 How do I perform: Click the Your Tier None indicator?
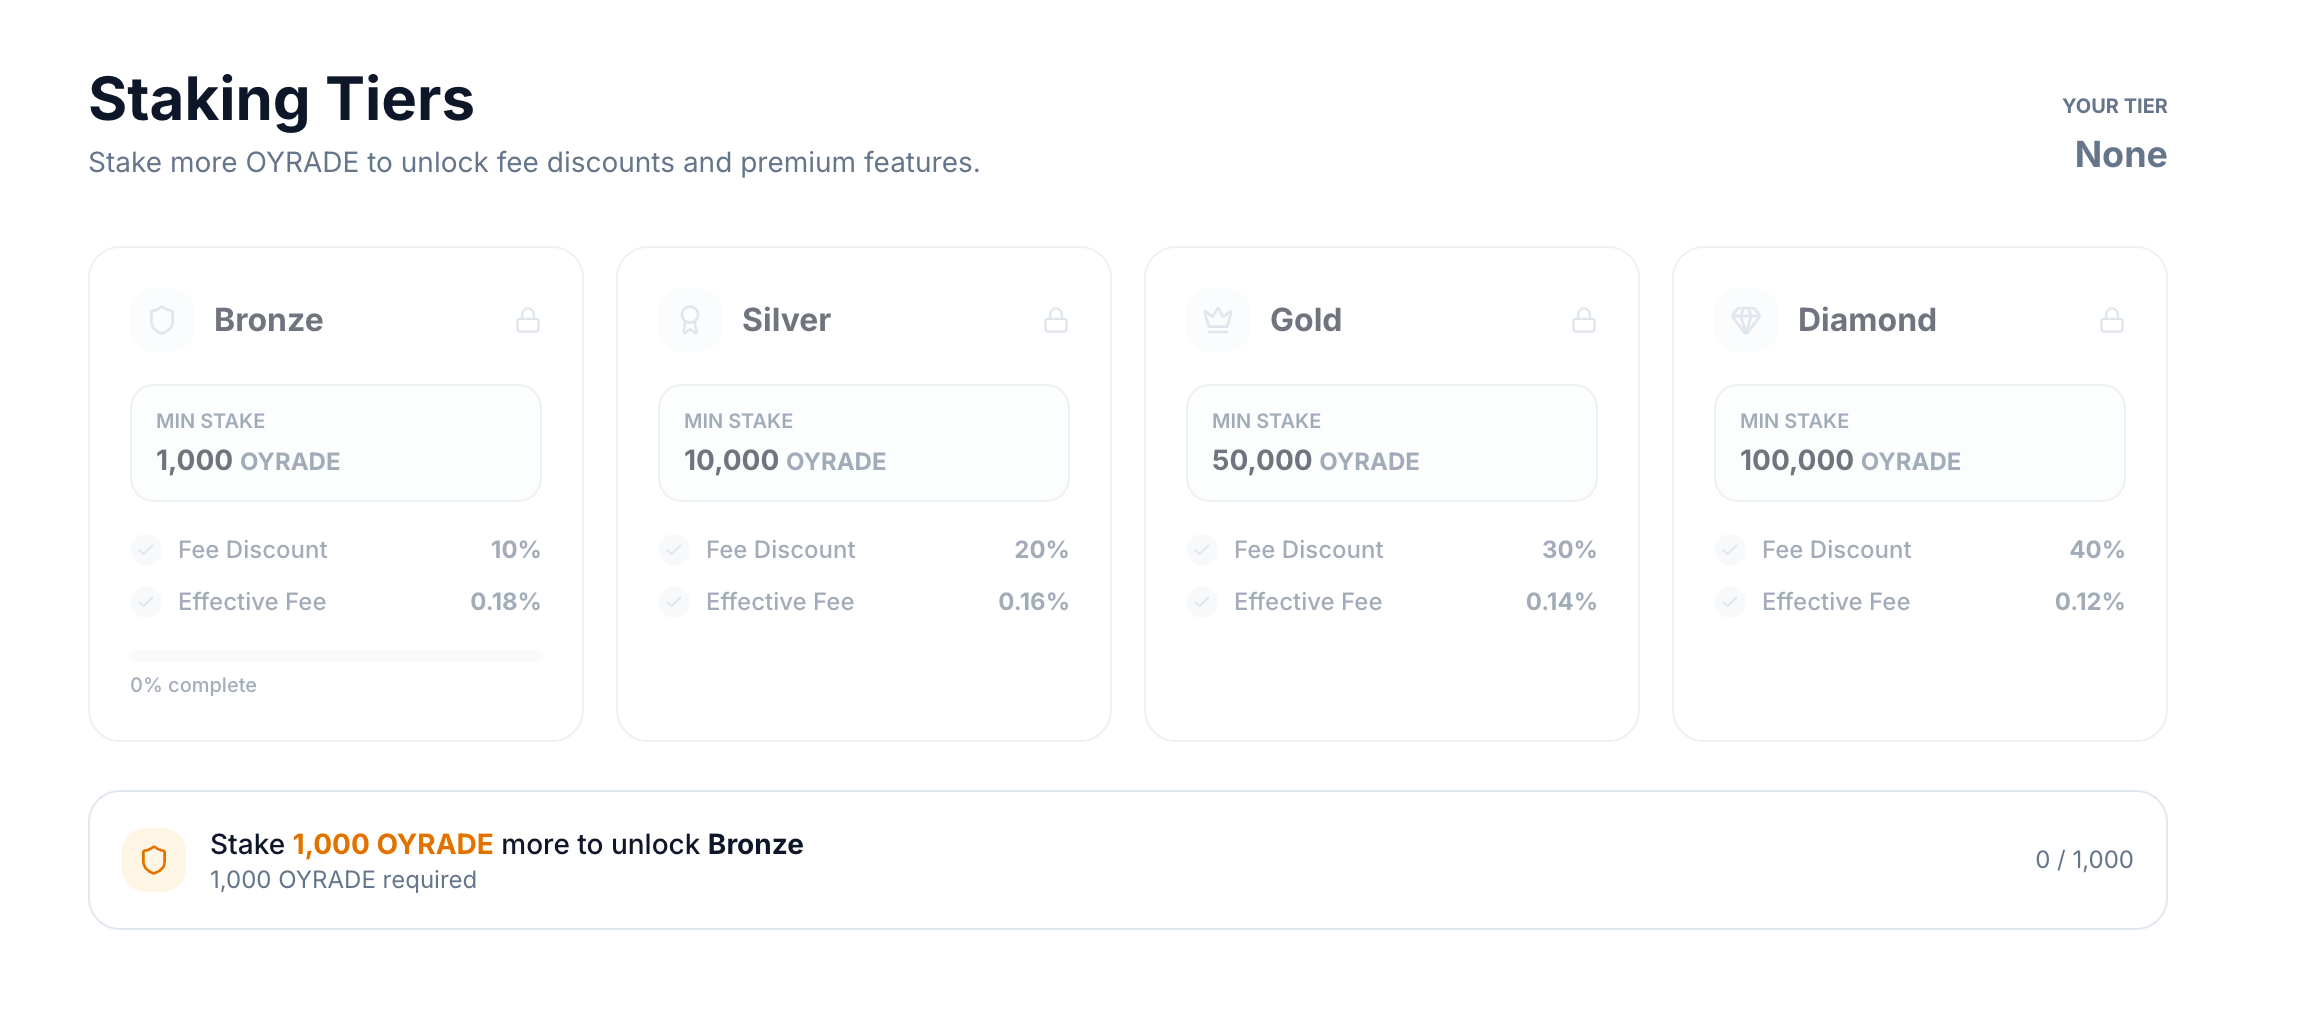(2119, 154)
